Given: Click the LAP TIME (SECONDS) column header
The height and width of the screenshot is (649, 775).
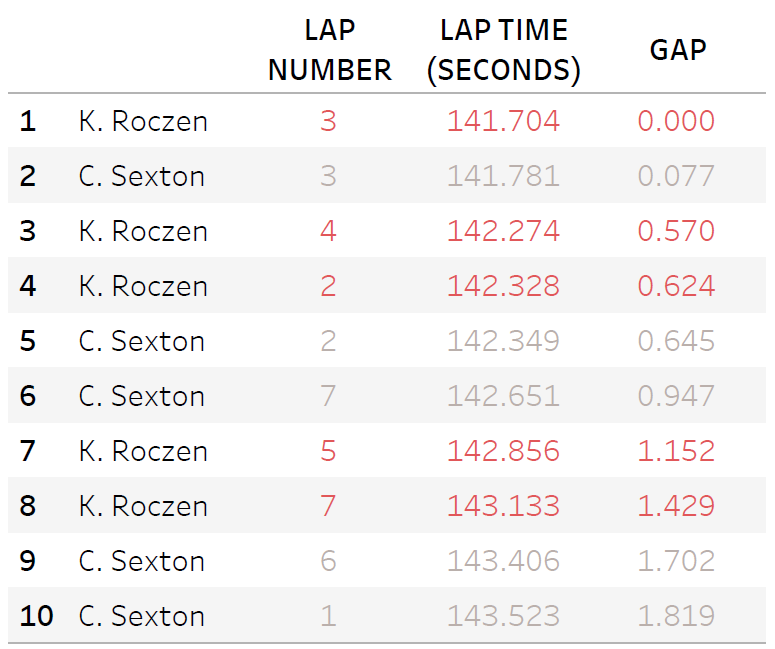Looking at the screenshot, I should point(503,50).
